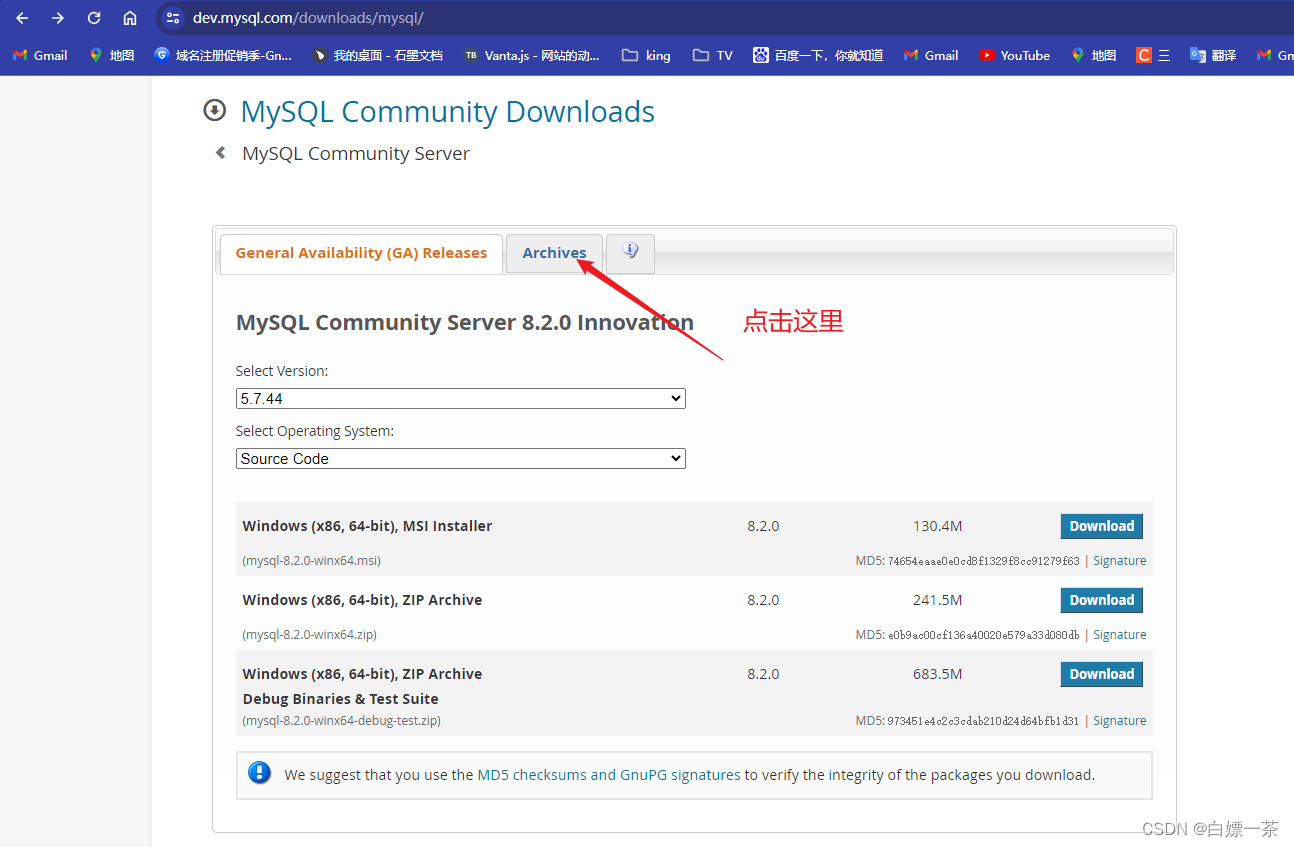Click the browser back arrow
Viewport: 1294px width, 847px height.
tap(22, 18)
